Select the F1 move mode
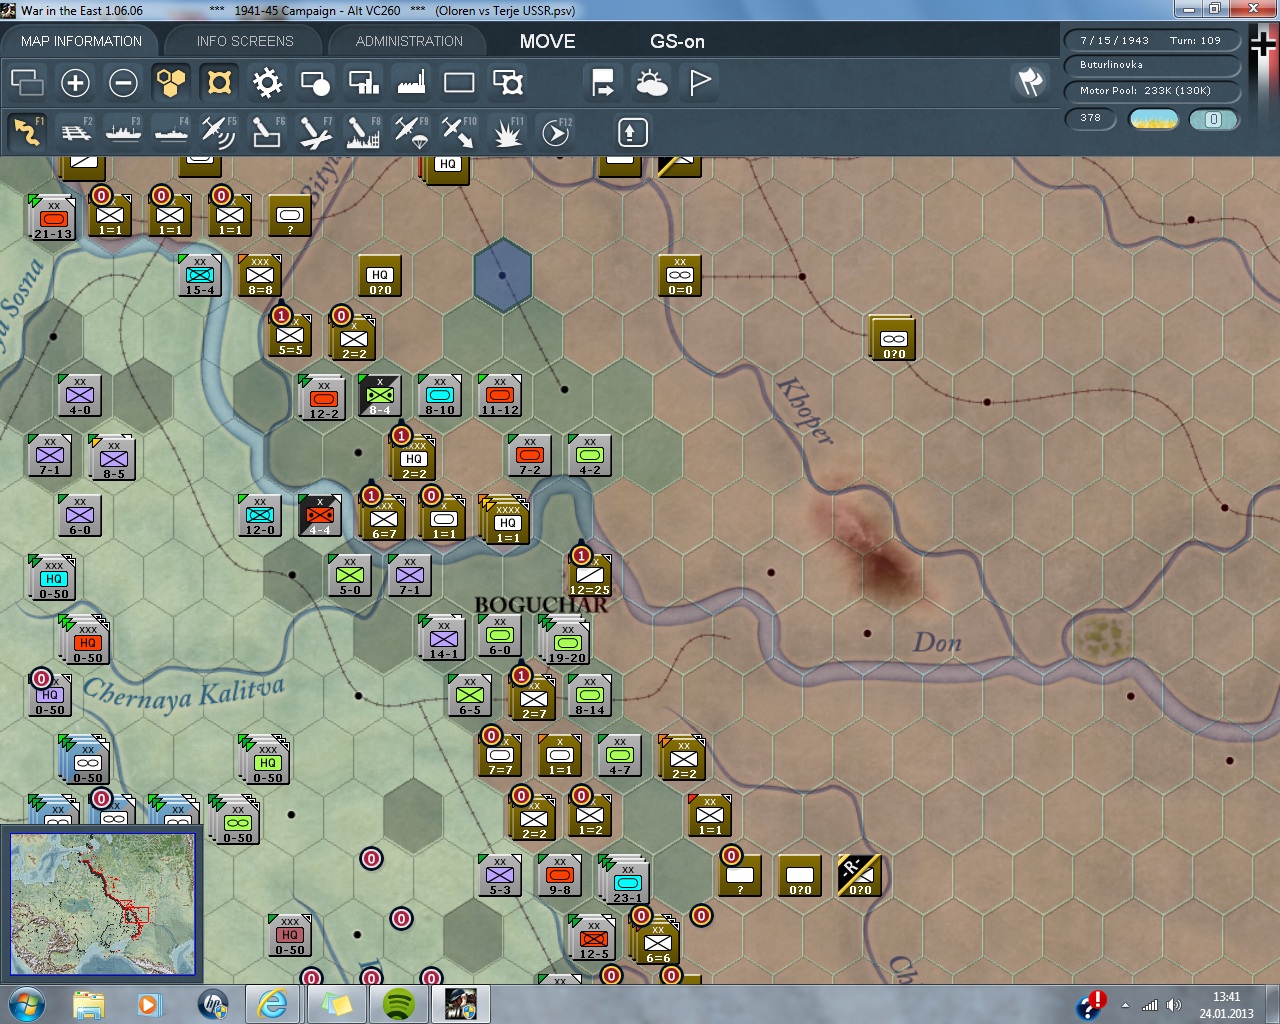This screenshot has width=1280, height=1024. [x=27, y=131]
